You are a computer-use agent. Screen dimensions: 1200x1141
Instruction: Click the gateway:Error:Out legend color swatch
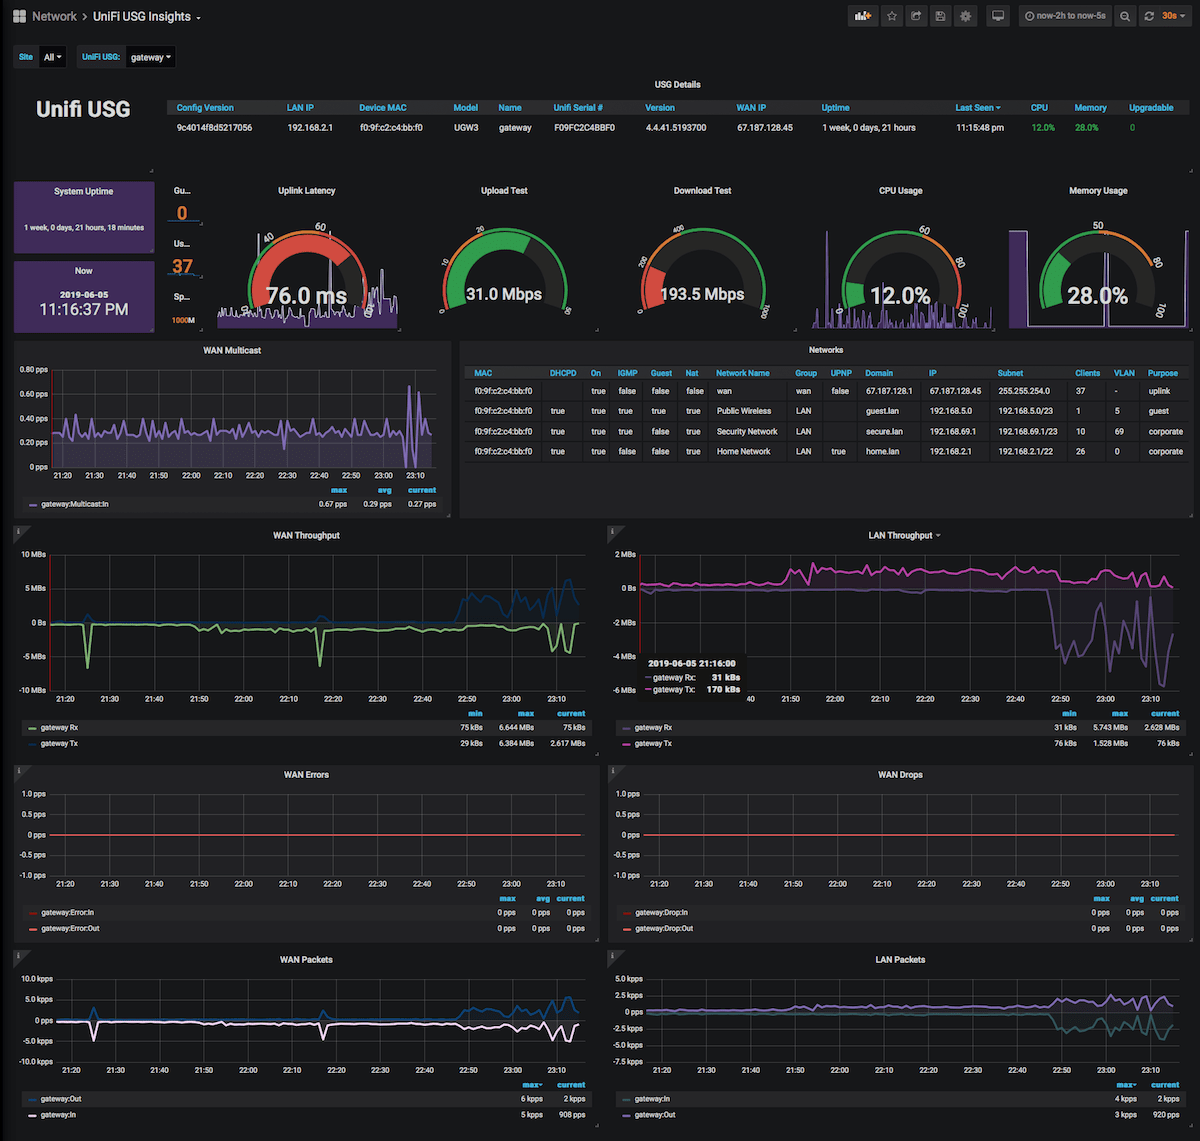(x=33, y=929)
